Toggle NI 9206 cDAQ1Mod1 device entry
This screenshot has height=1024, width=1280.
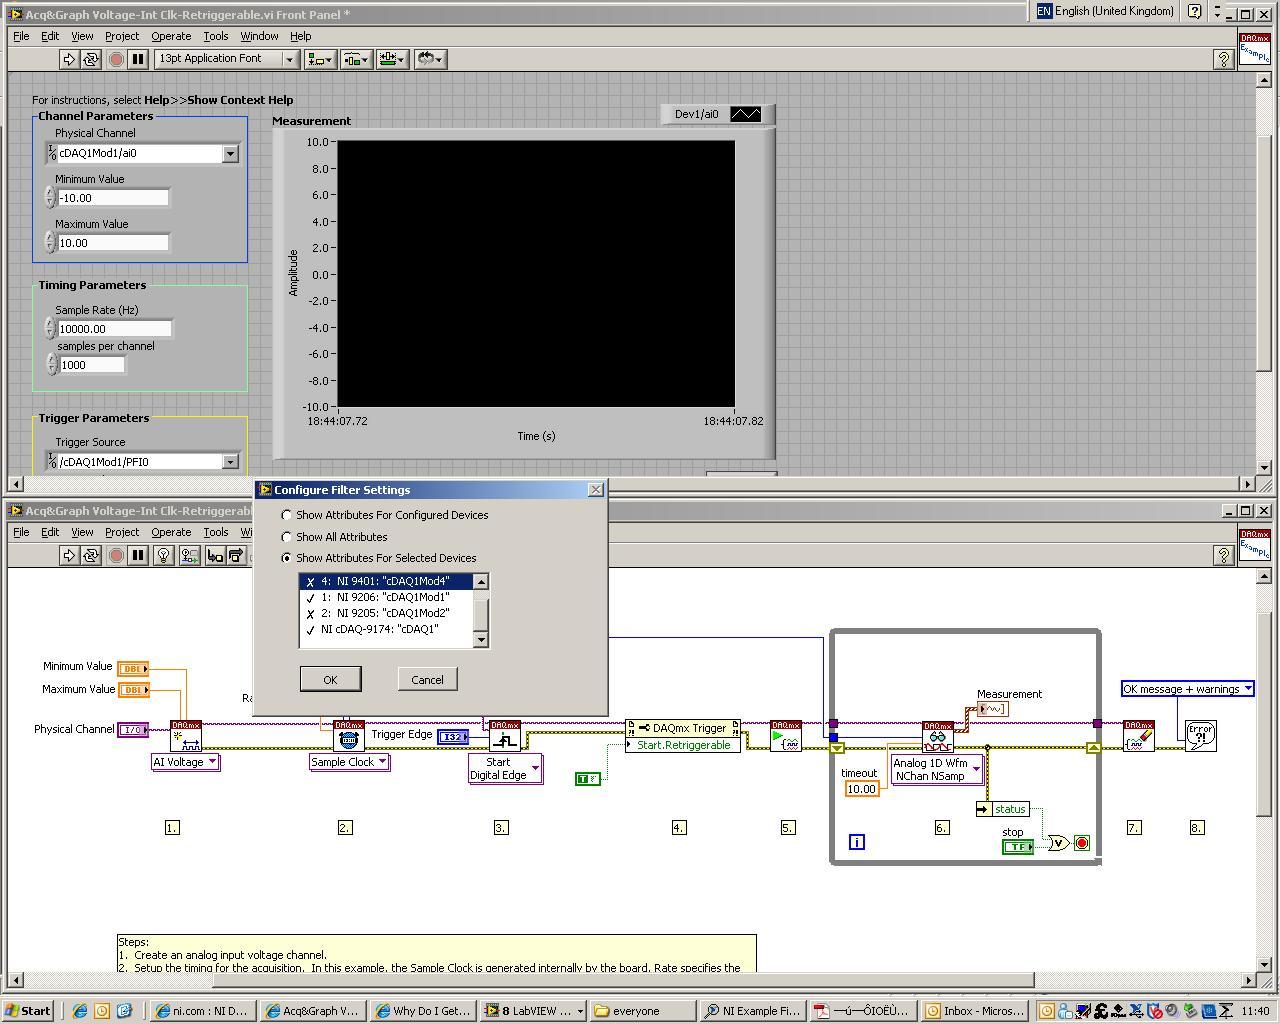click(386, 597)
